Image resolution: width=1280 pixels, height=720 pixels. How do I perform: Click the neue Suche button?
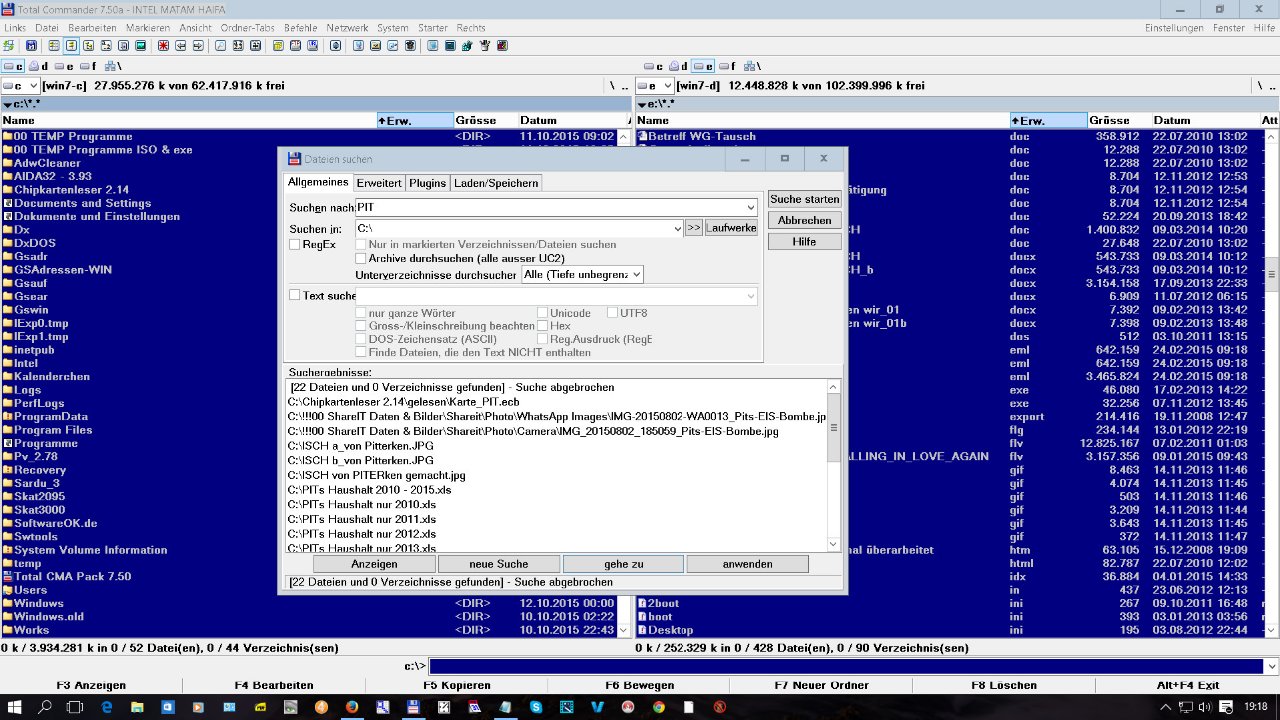pyautogui.click(x=498, y=564)
